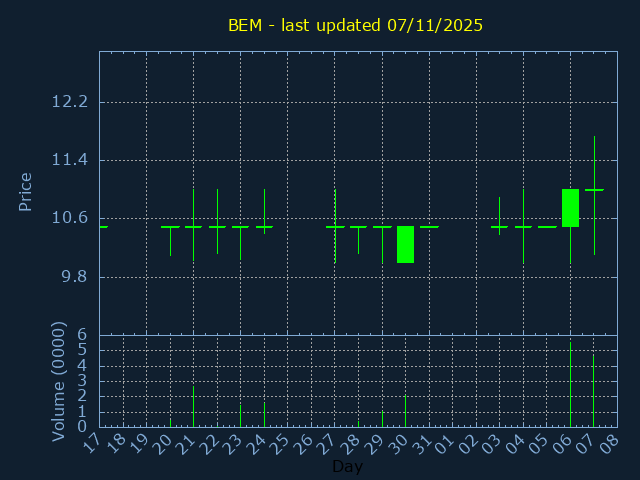Screen dimensions: 640x480
Task: Click the 9.8 price tick label
Action: click(72, 277)
